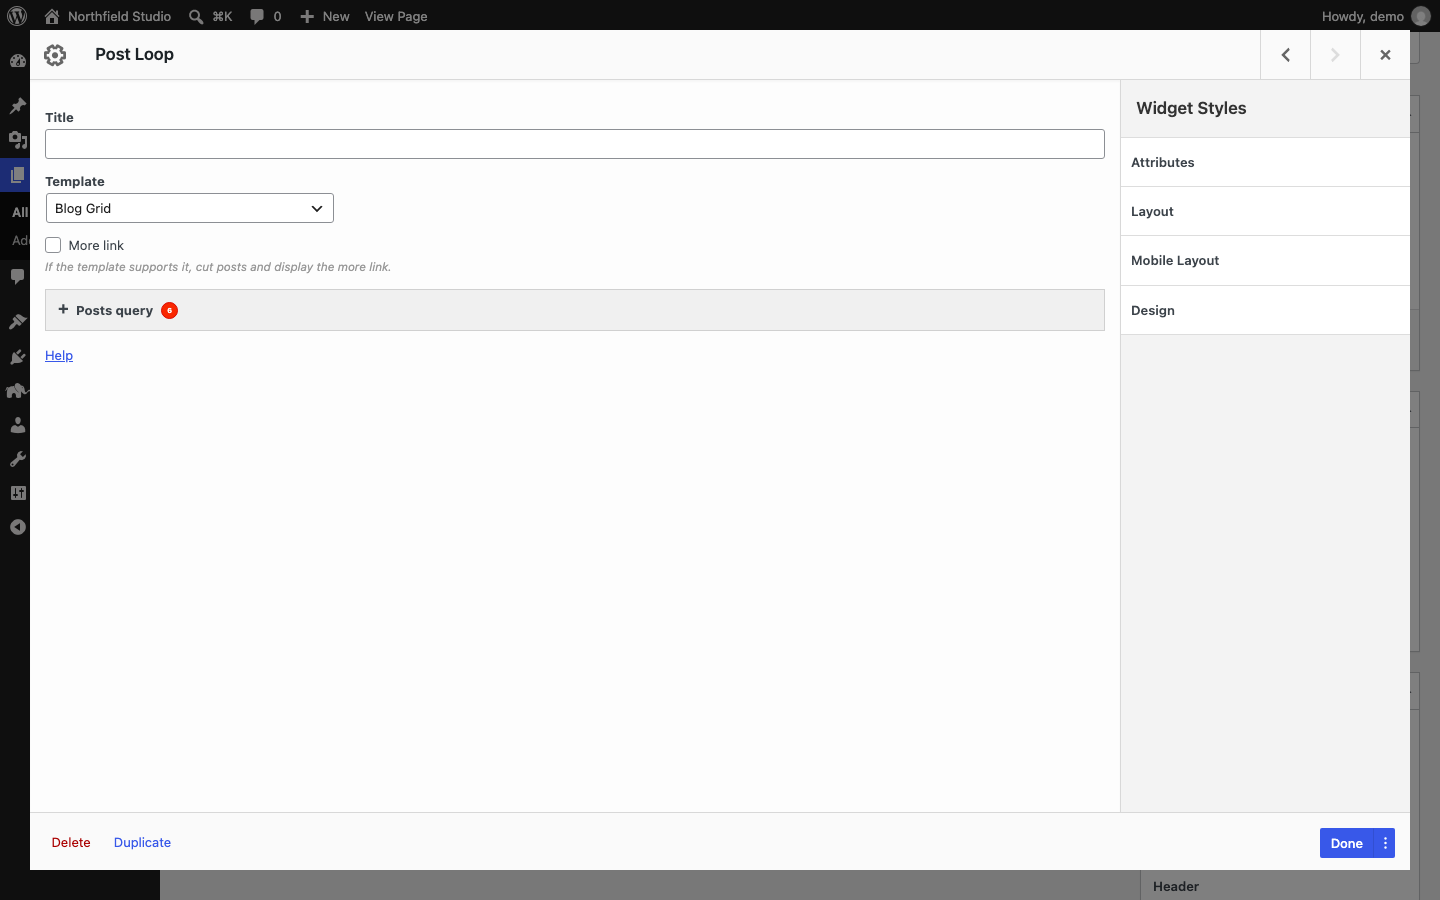Expand the Attributes widget styles section

[1265, 162]
